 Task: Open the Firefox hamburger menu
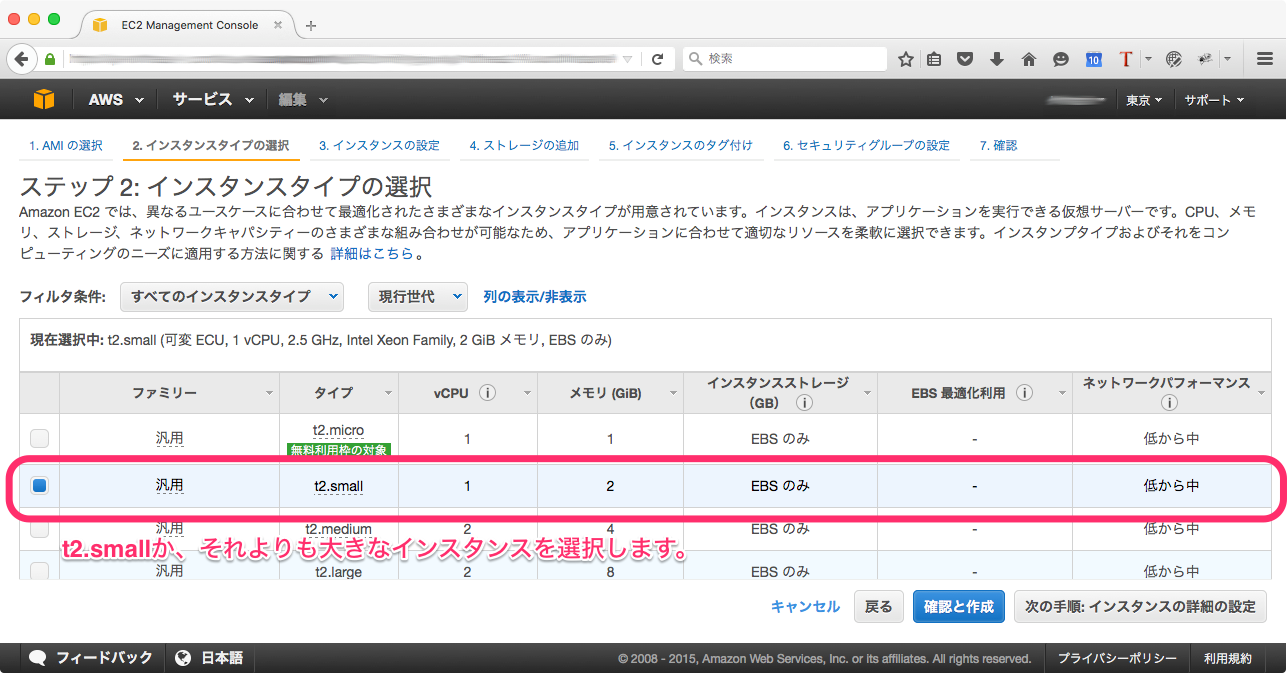click(1264, 59)
